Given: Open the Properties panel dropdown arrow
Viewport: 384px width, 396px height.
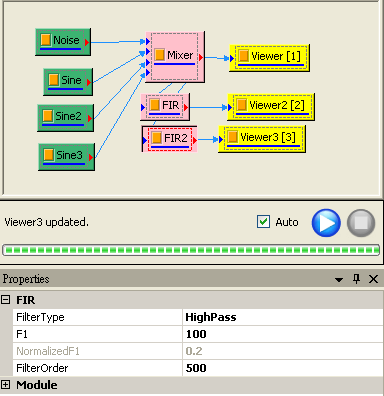Looking at the screenshot, I should pos(339,279).
